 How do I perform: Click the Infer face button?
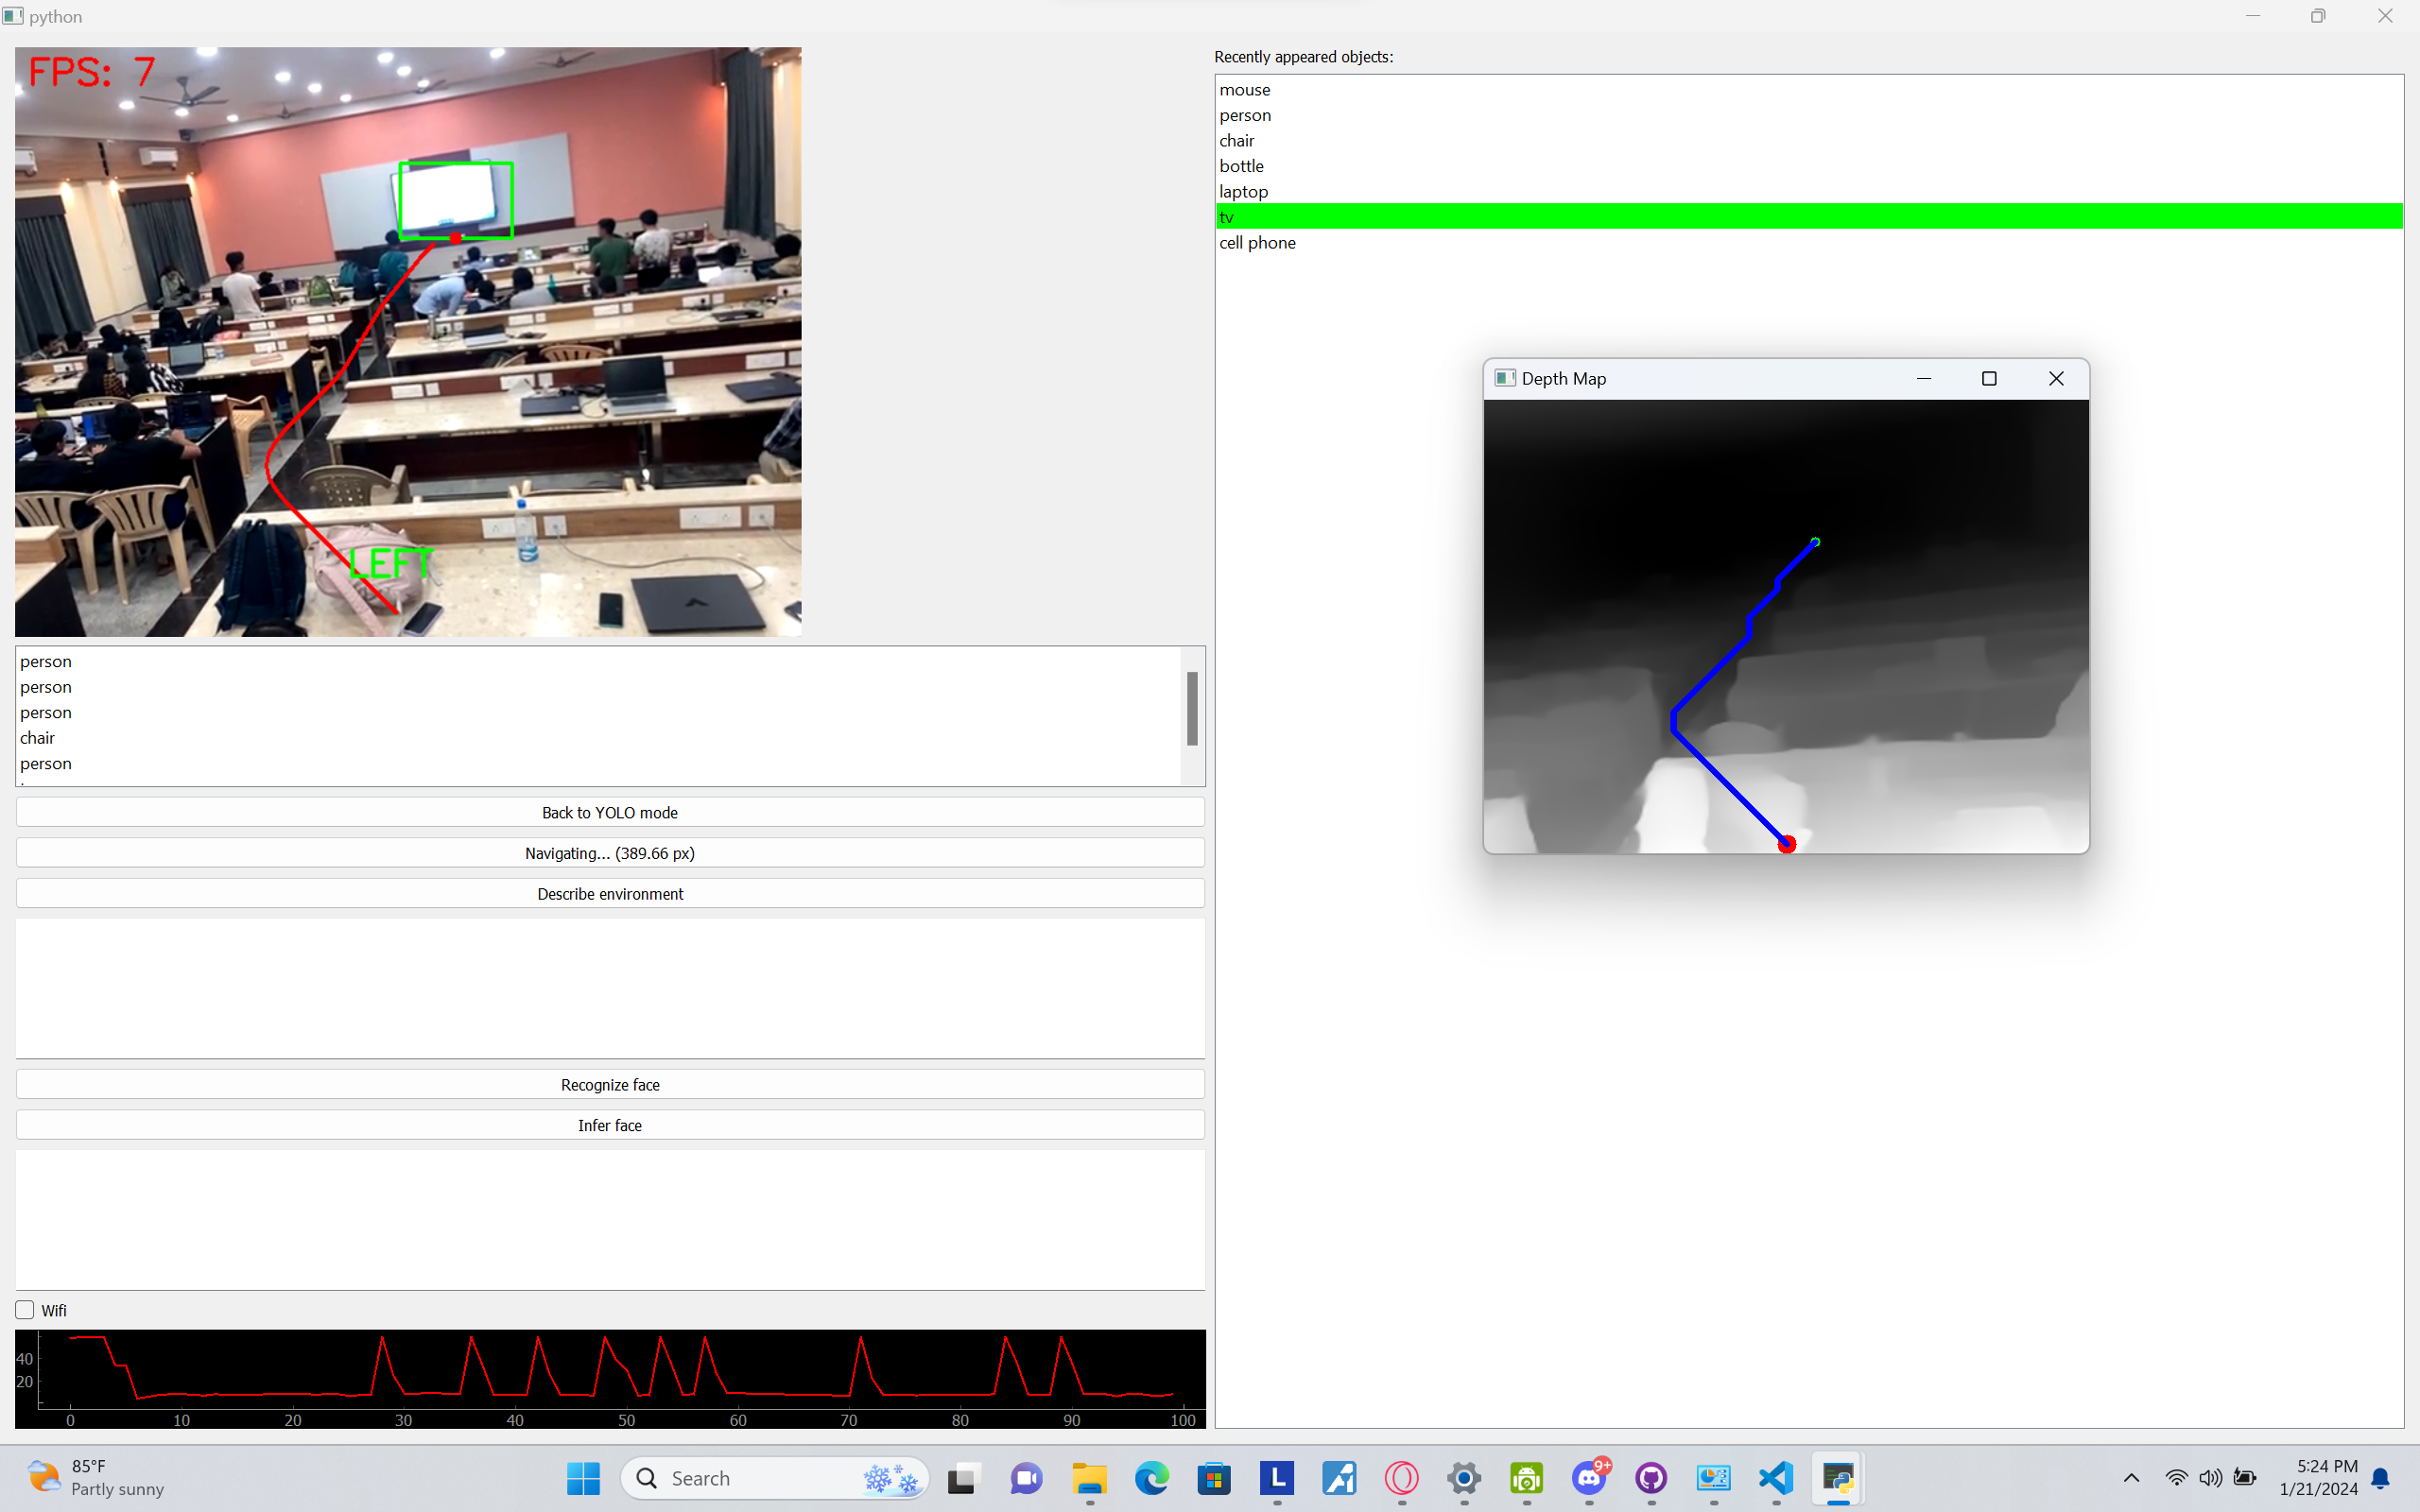point(610,1125)
